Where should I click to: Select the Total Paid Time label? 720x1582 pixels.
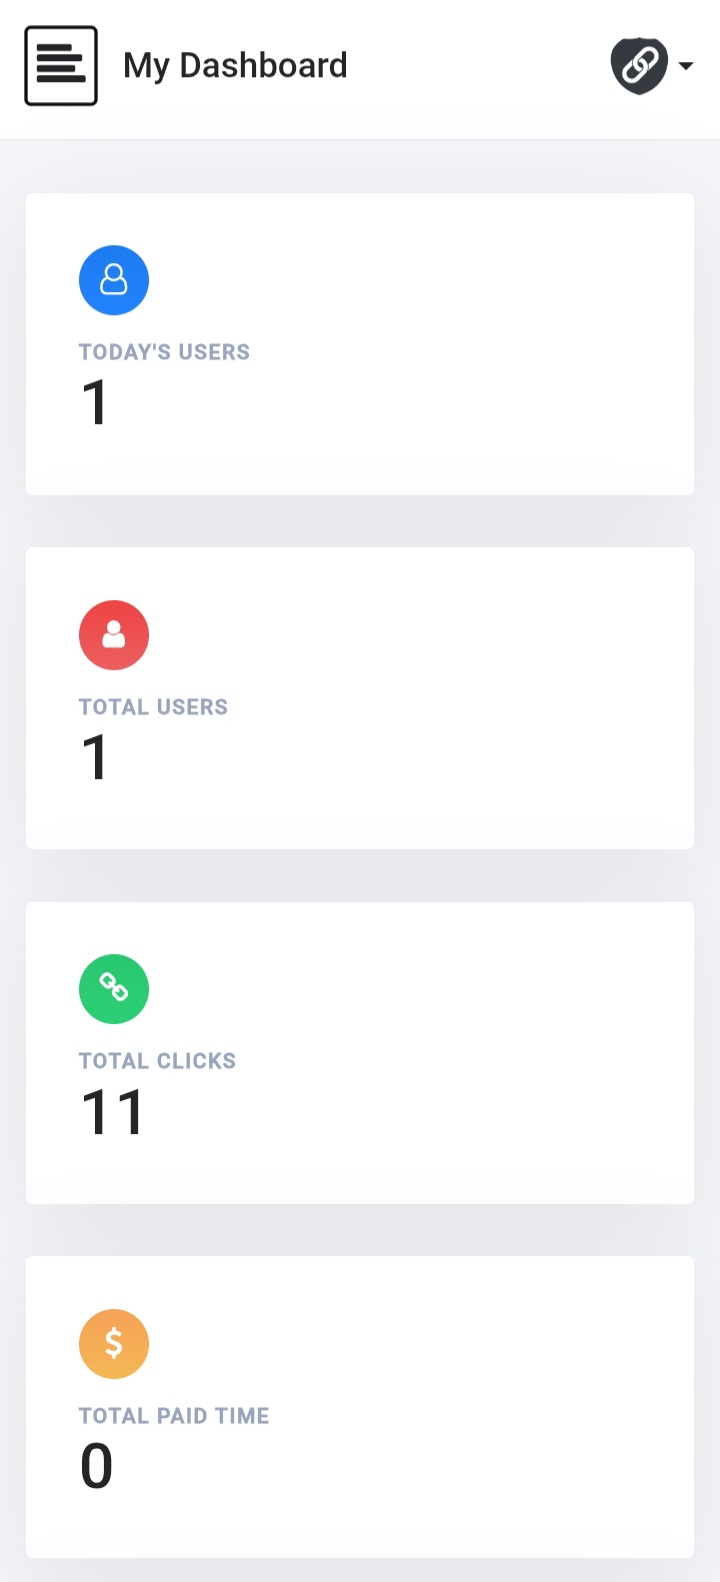point(174,1416)
